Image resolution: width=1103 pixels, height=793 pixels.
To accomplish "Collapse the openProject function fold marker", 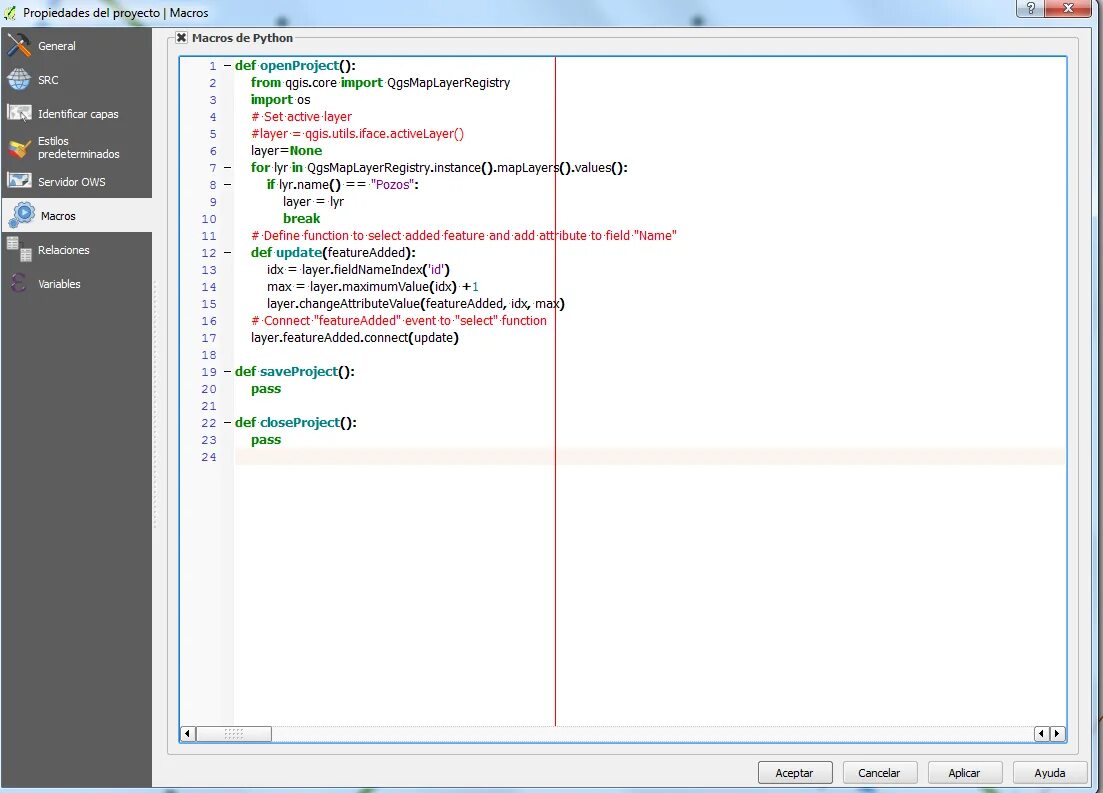I will pos(227,66).
